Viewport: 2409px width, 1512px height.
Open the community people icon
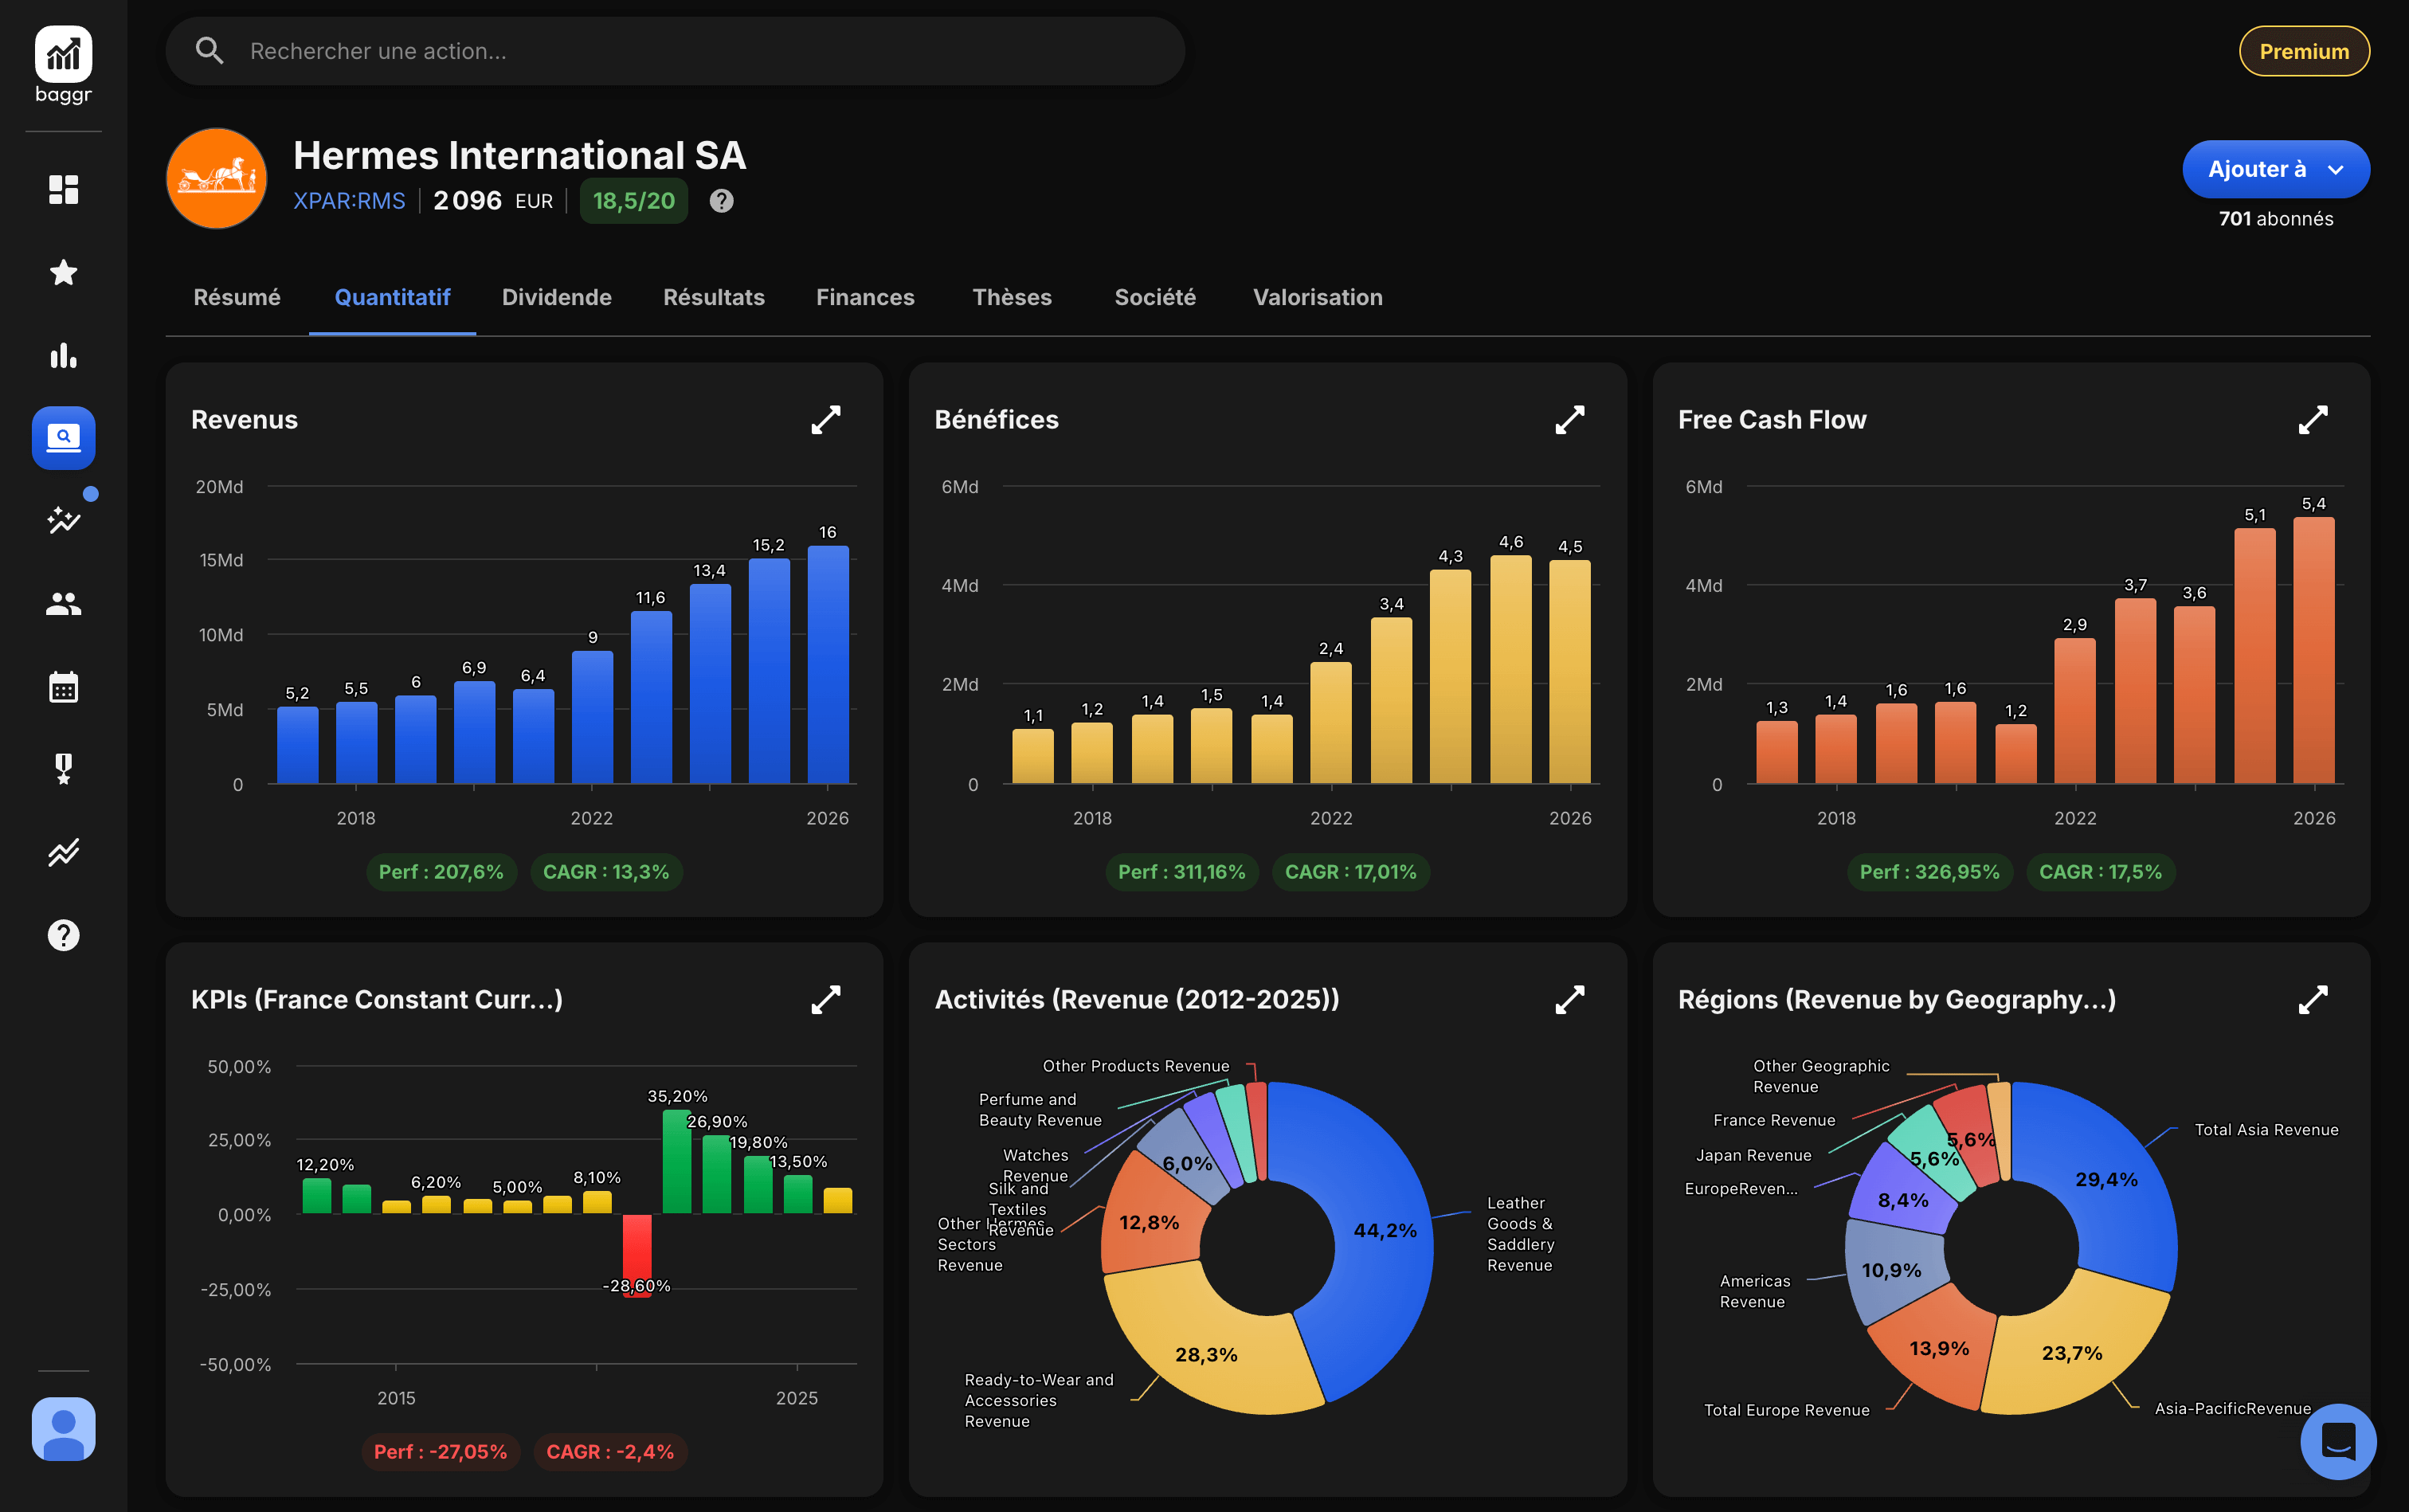(63, 603)
